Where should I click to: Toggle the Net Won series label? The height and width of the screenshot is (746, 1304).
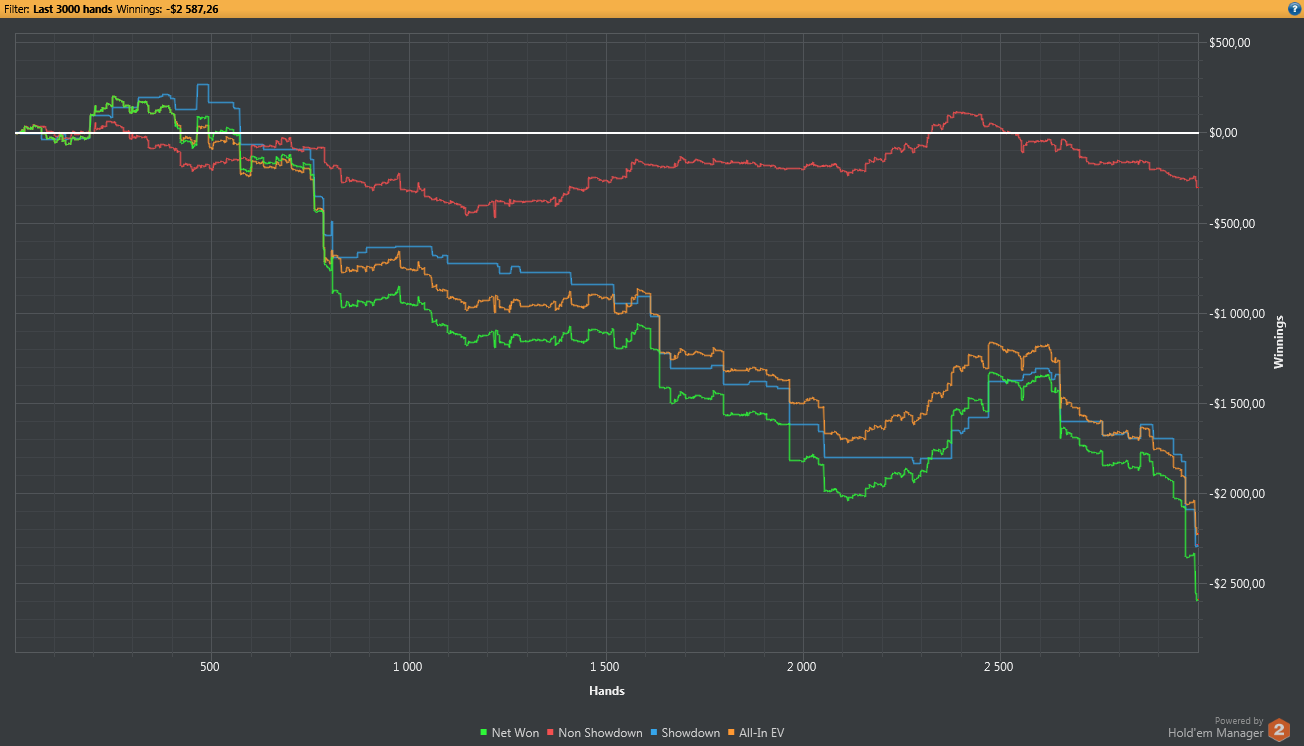tap(515, 733)
